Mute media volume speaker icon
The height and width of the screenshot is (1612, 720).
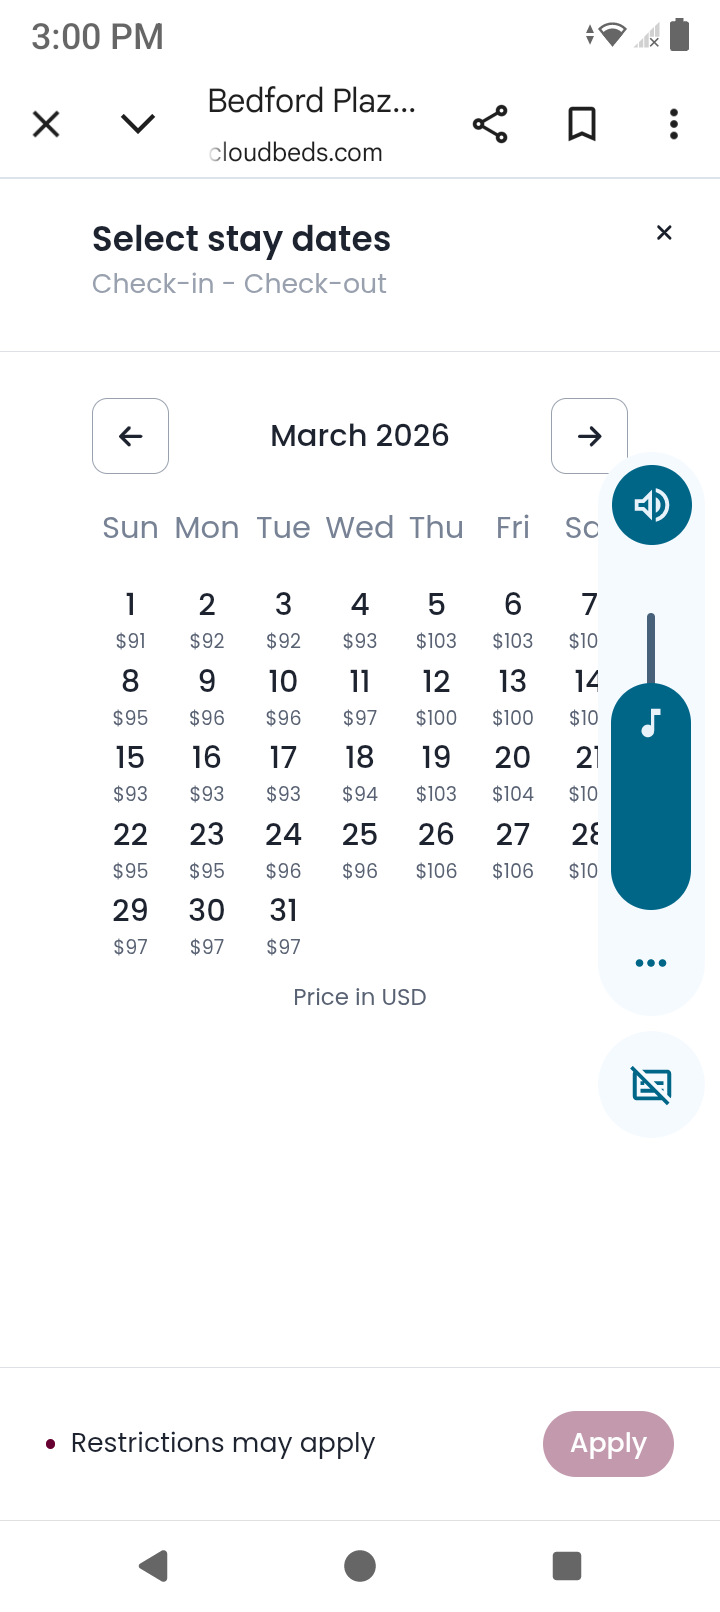[x=651, y=505]
